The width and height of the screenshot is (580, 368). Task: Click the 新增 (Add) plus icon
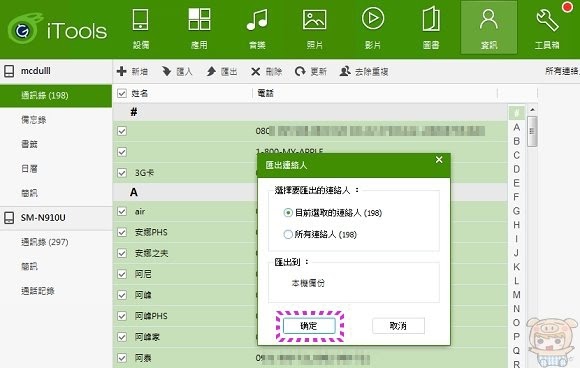click(121, 71)
